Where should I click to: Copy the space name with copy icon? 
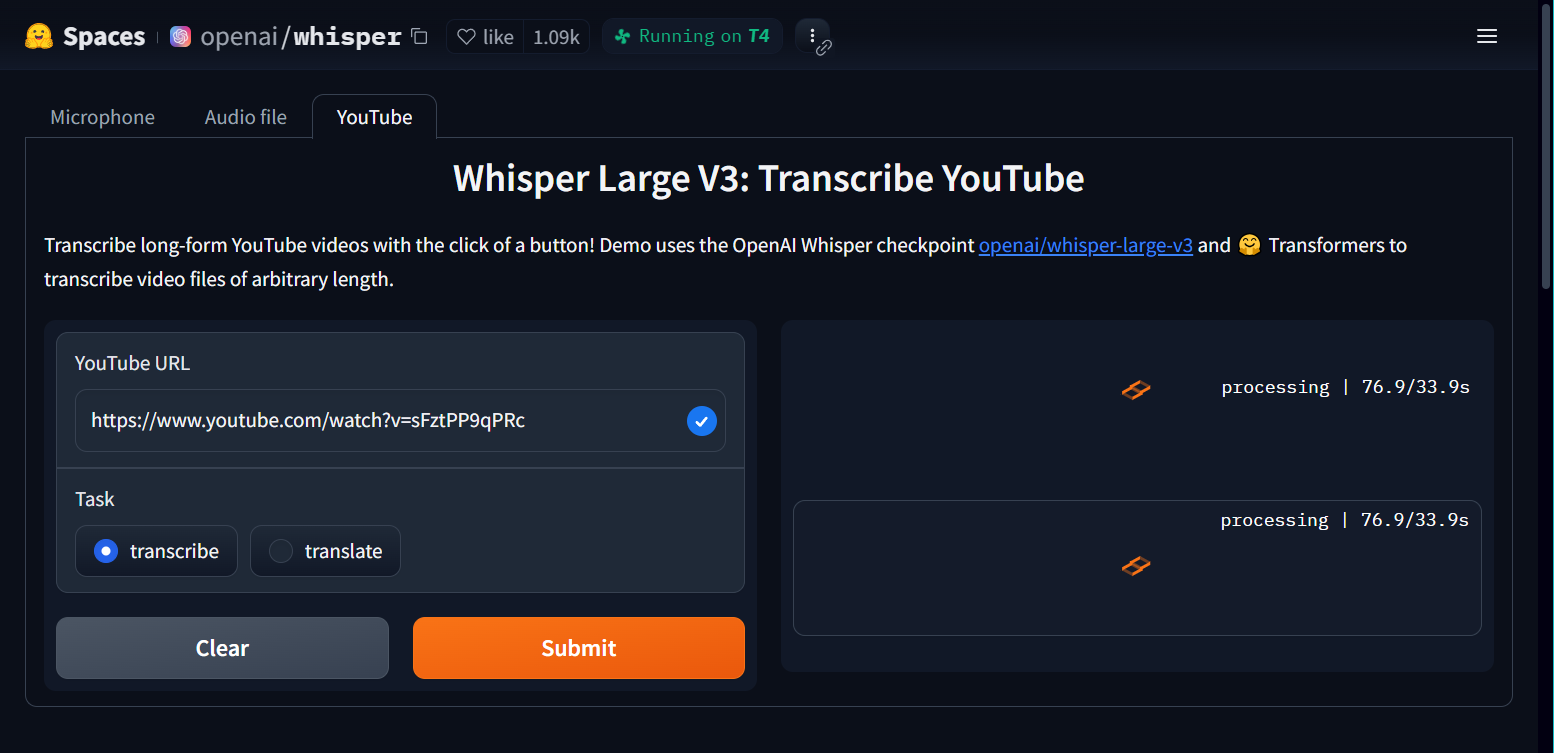420,37
